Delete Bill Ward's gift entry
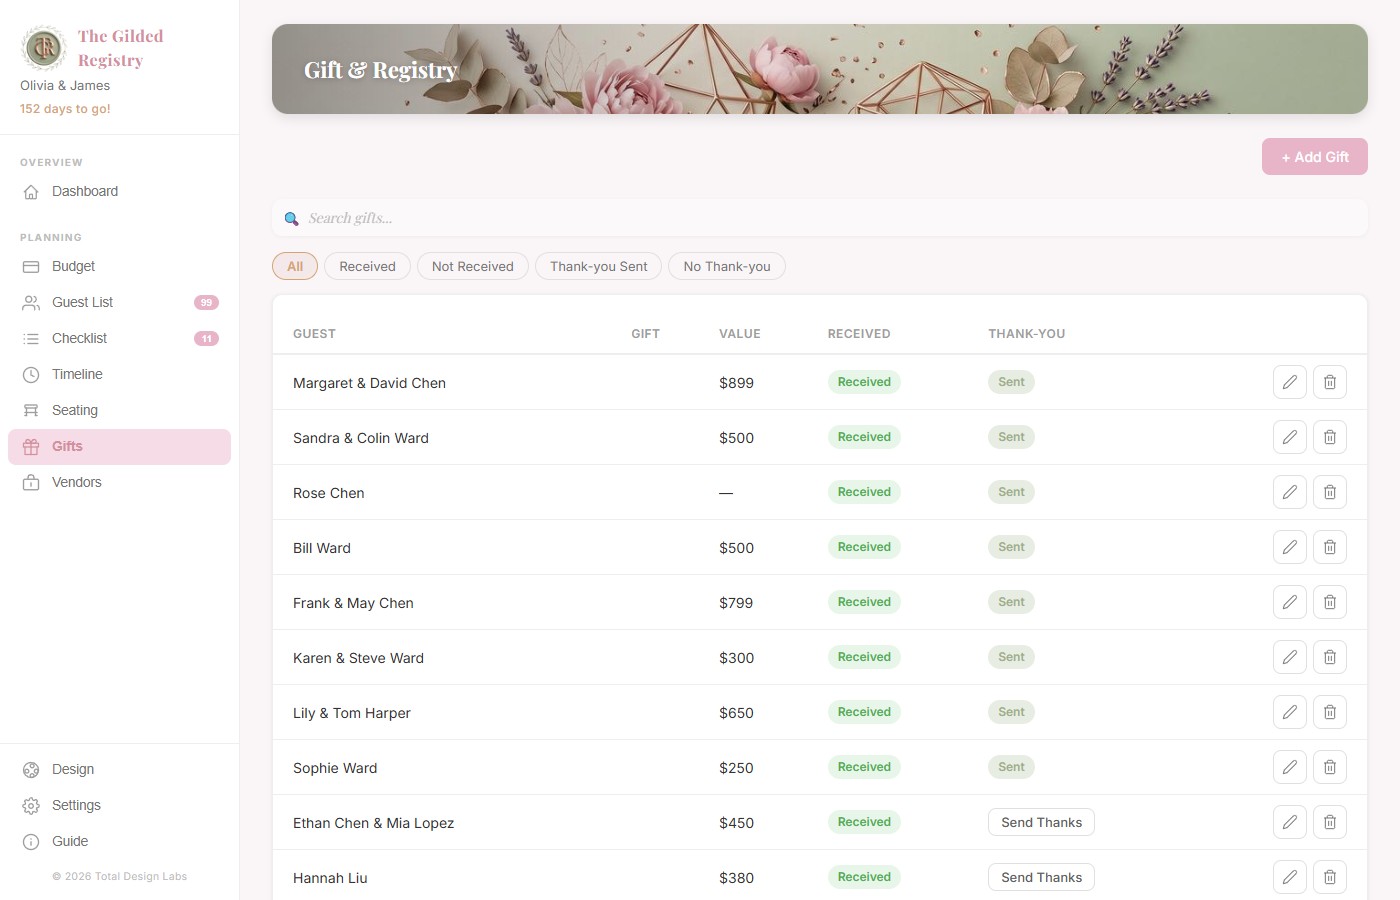Viewport: 1400px width, 900px height. point(1330,547)
